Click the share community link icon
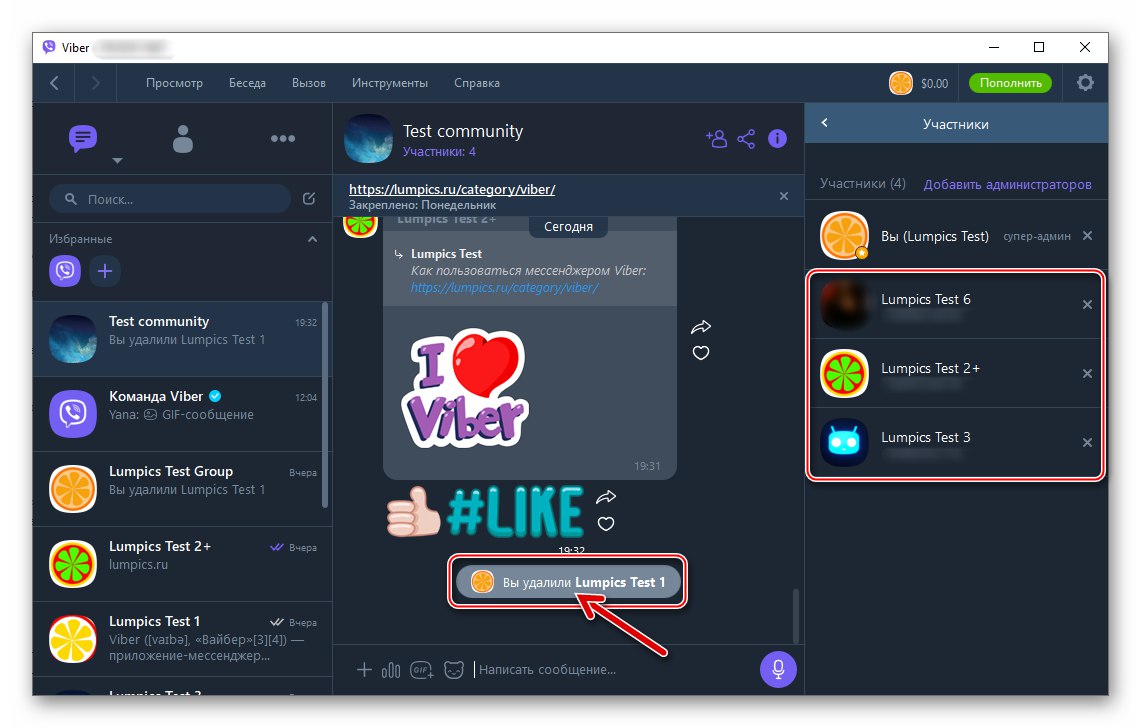Viewport: 1141px width, 728px height. click(x=746, y=138)
